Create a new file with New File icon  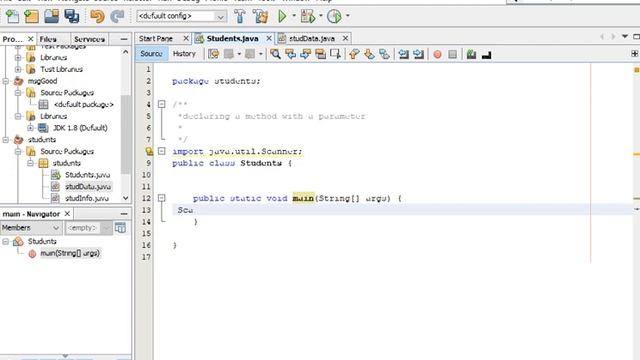click(x=12, y=16)
